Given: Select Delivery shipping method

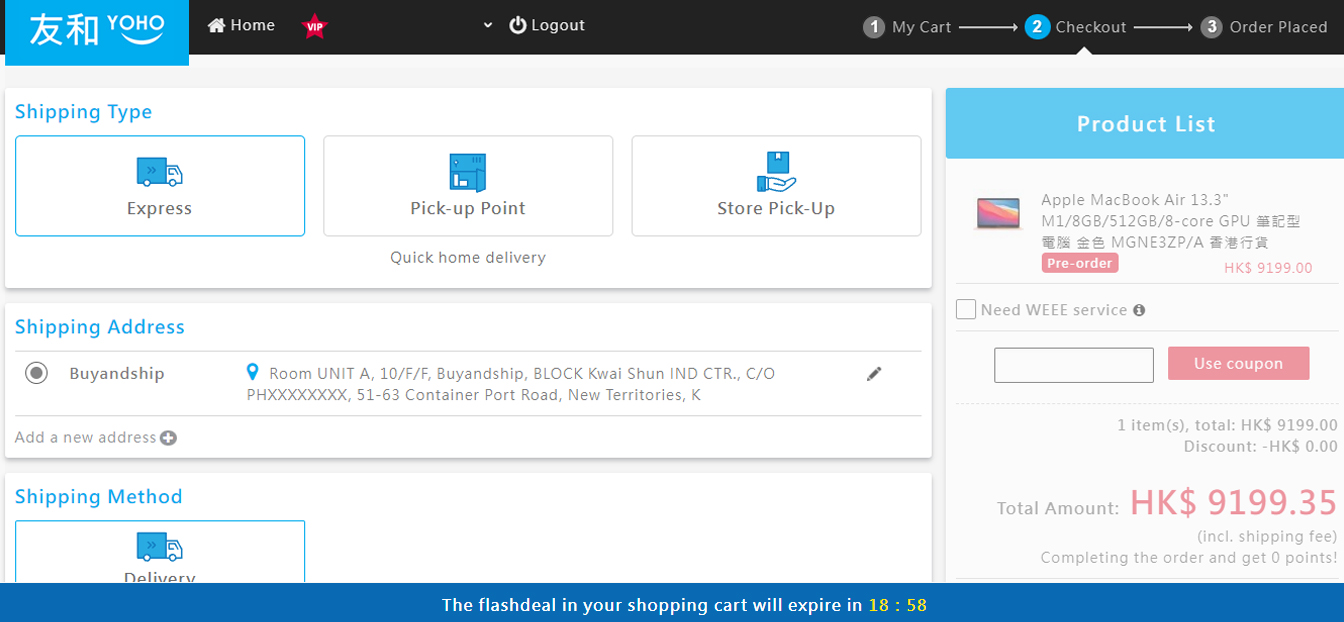Looking at the screenshot, I should pos(160,553).
